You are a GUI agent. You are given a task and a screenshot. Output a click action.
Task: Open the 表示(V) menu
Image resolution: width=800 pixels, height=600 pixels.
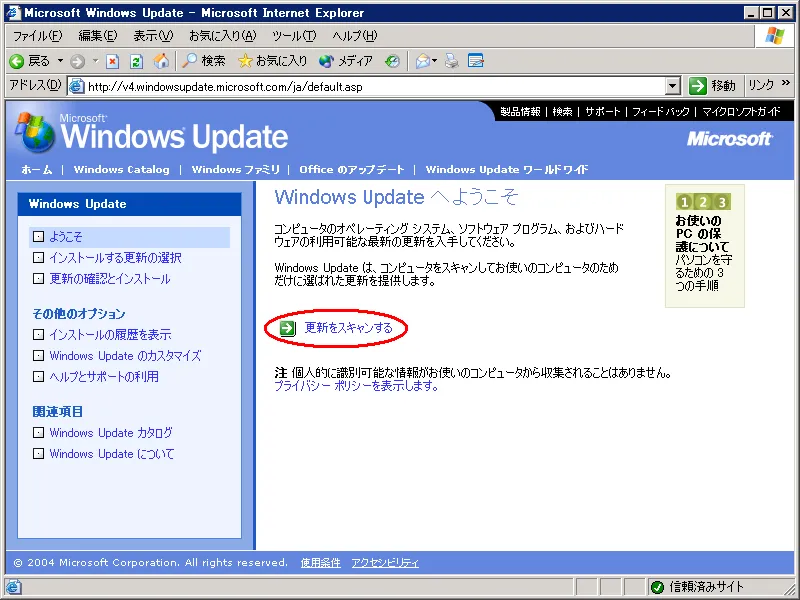click(153, 36)
